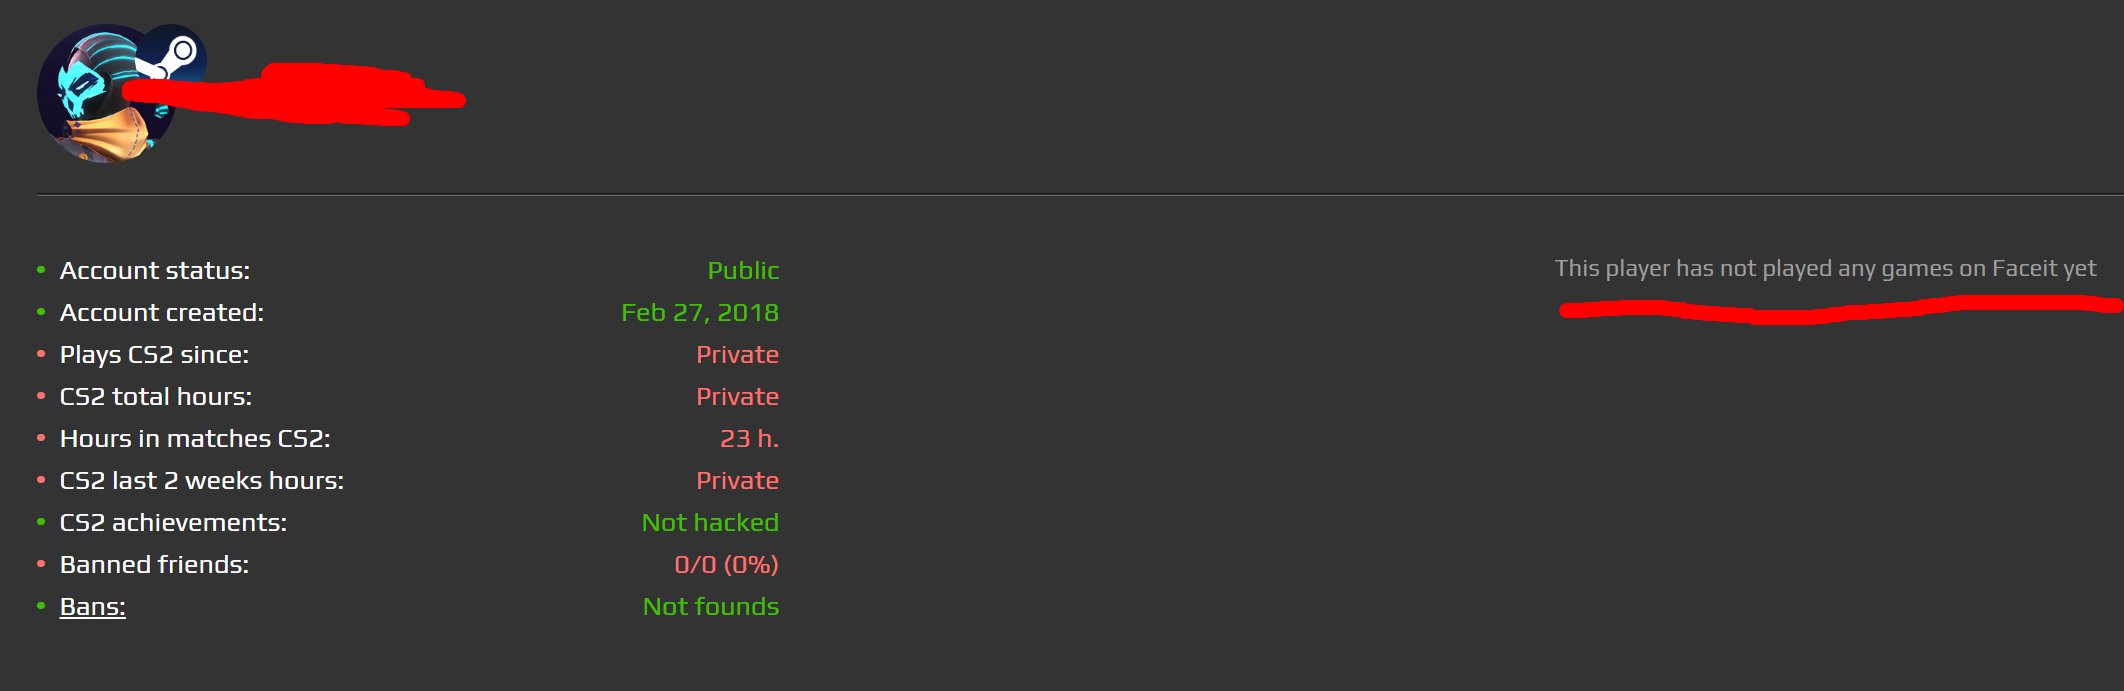The height and width of the screenshot is (691, 2124).
Task: Click the Not founds bans result
Action: (710, 607)
